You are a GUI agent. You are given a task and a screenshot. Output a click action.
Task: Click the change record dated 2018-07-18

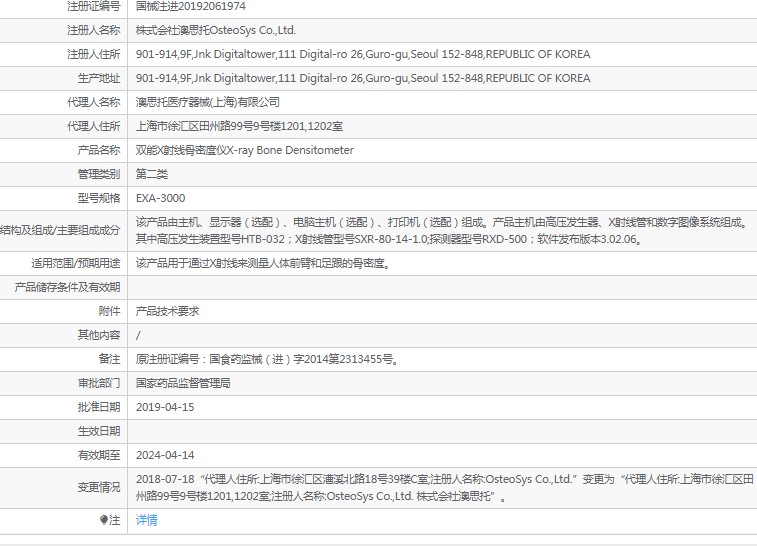[444, 487]
